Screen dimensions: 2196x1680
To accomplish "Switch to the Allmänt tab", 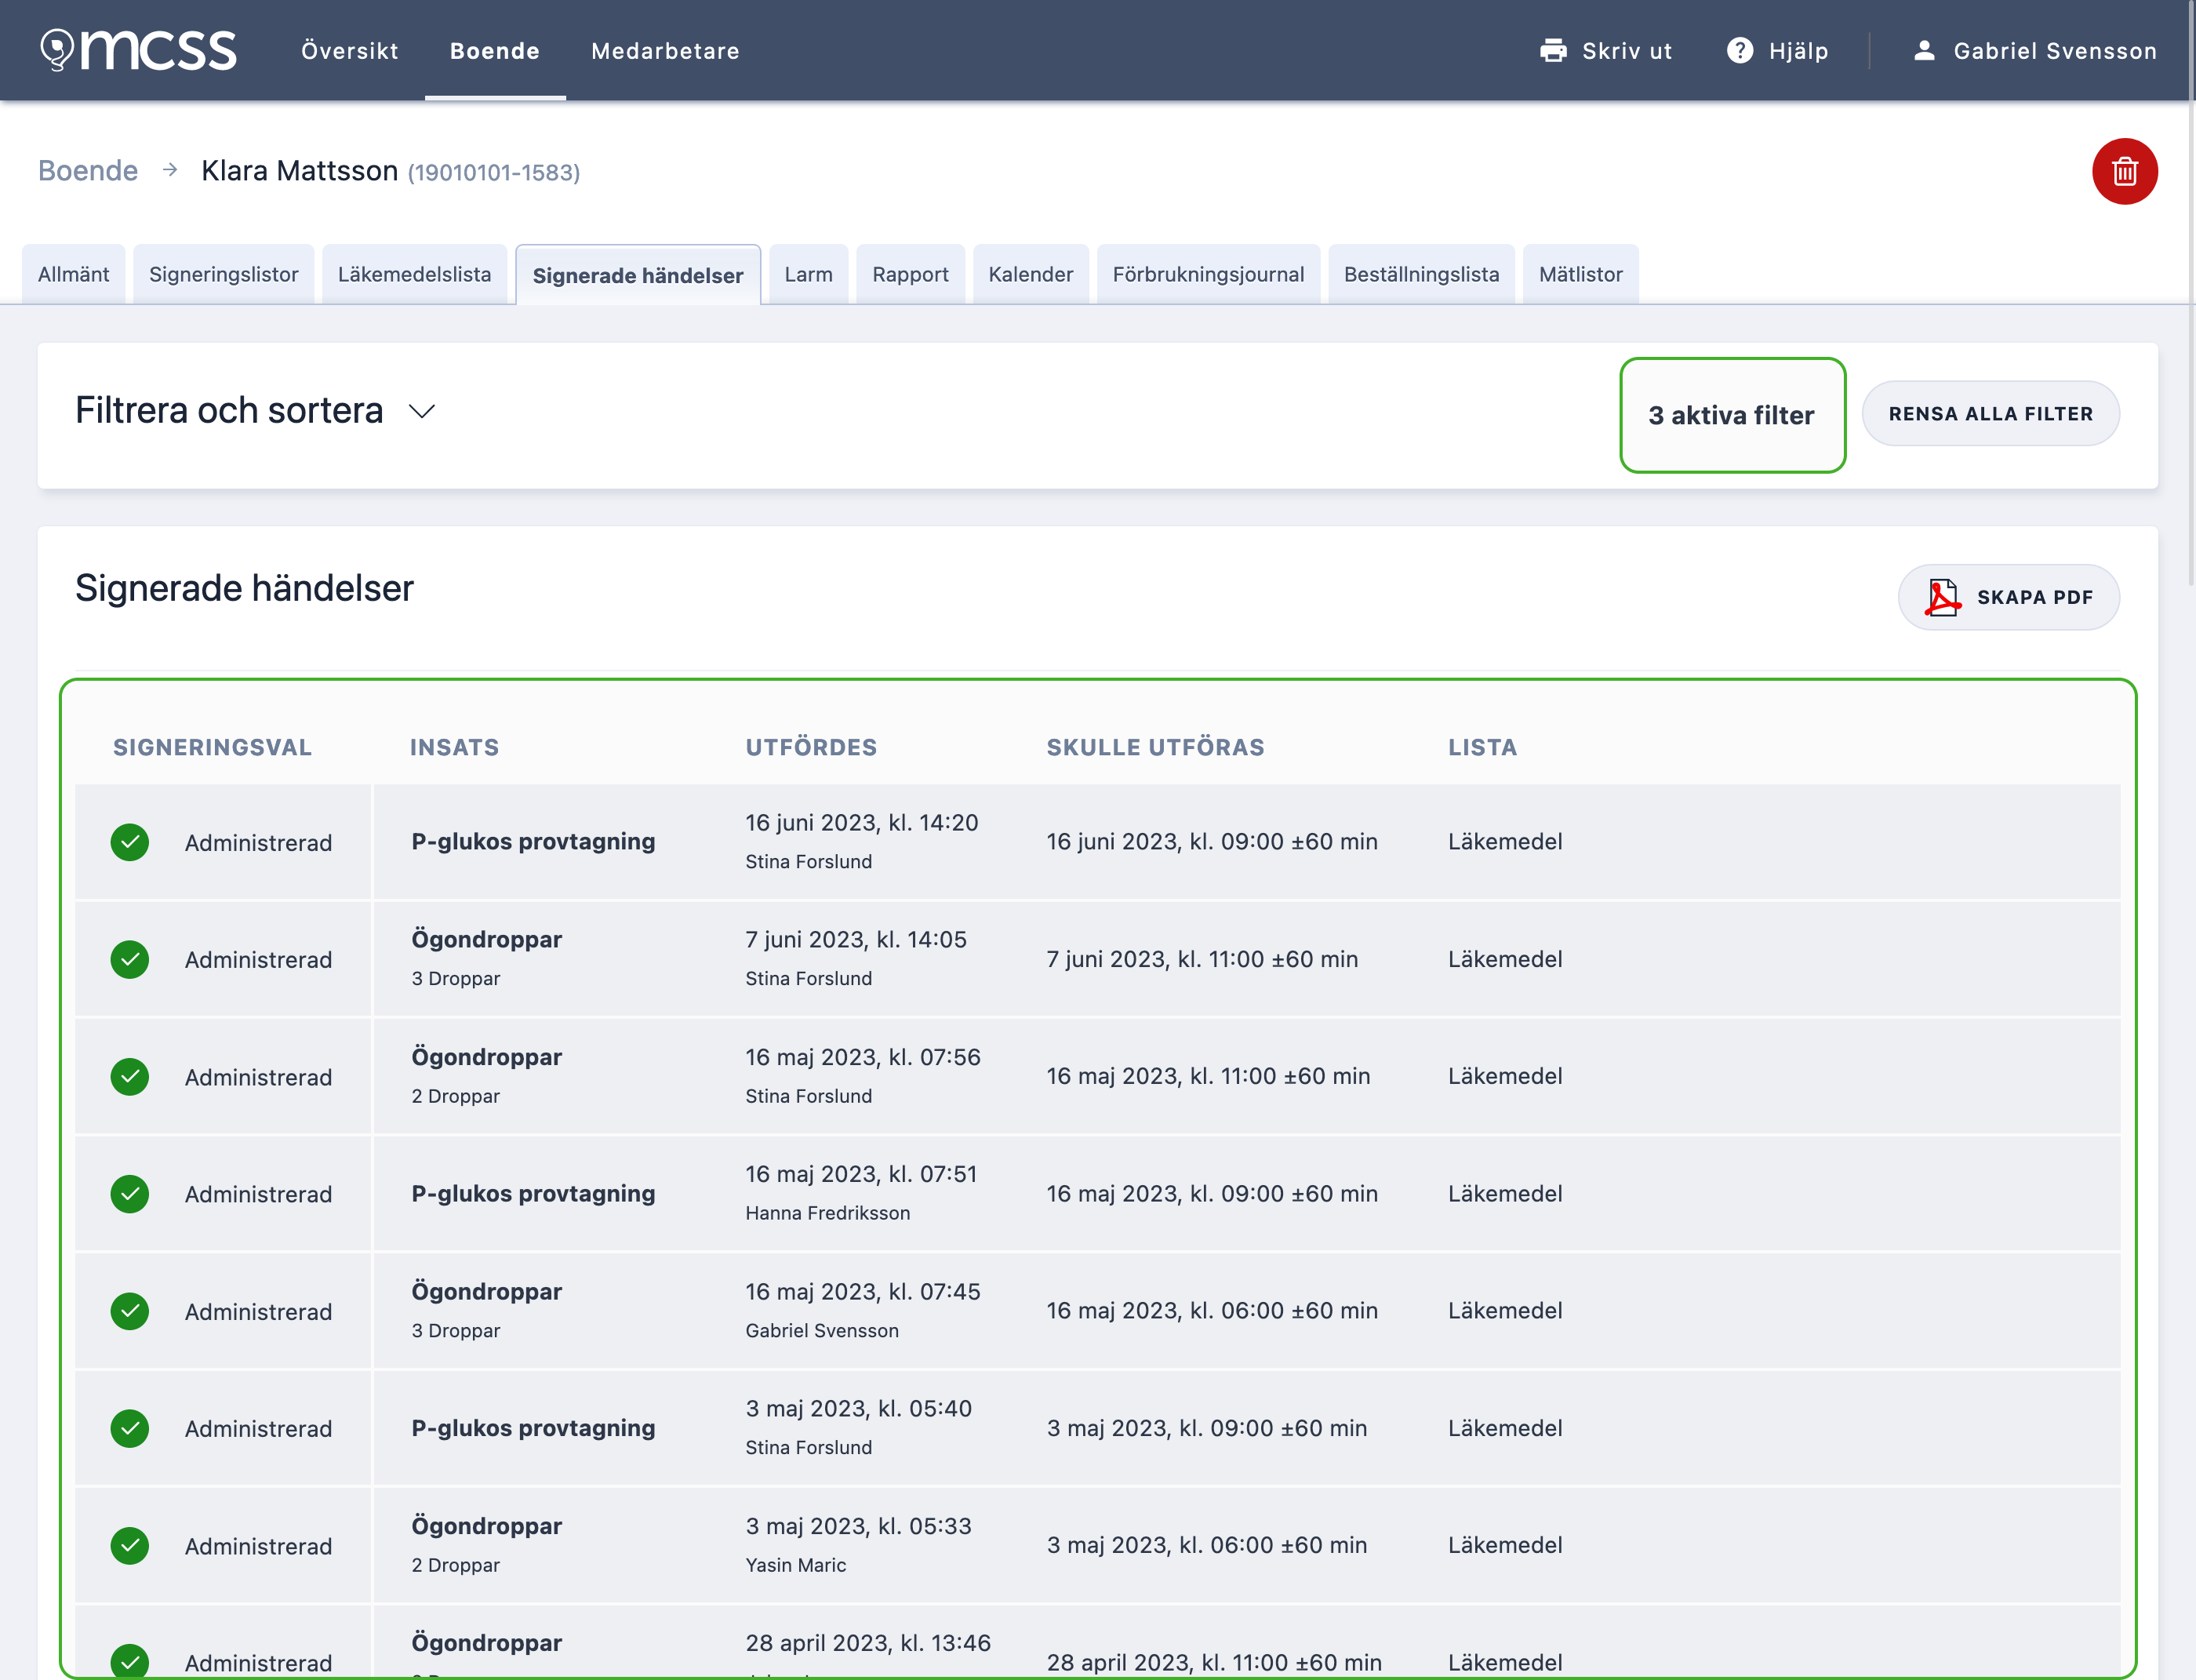I will point(74,274).
